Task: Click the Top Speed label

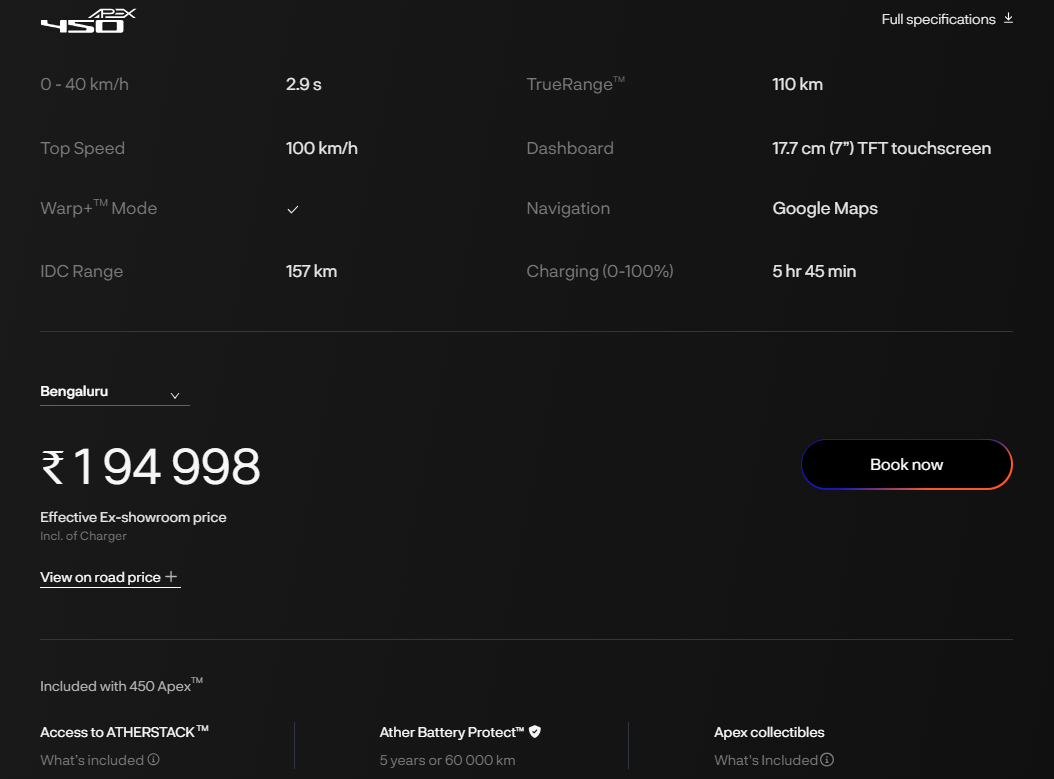Action: (83, 149)
